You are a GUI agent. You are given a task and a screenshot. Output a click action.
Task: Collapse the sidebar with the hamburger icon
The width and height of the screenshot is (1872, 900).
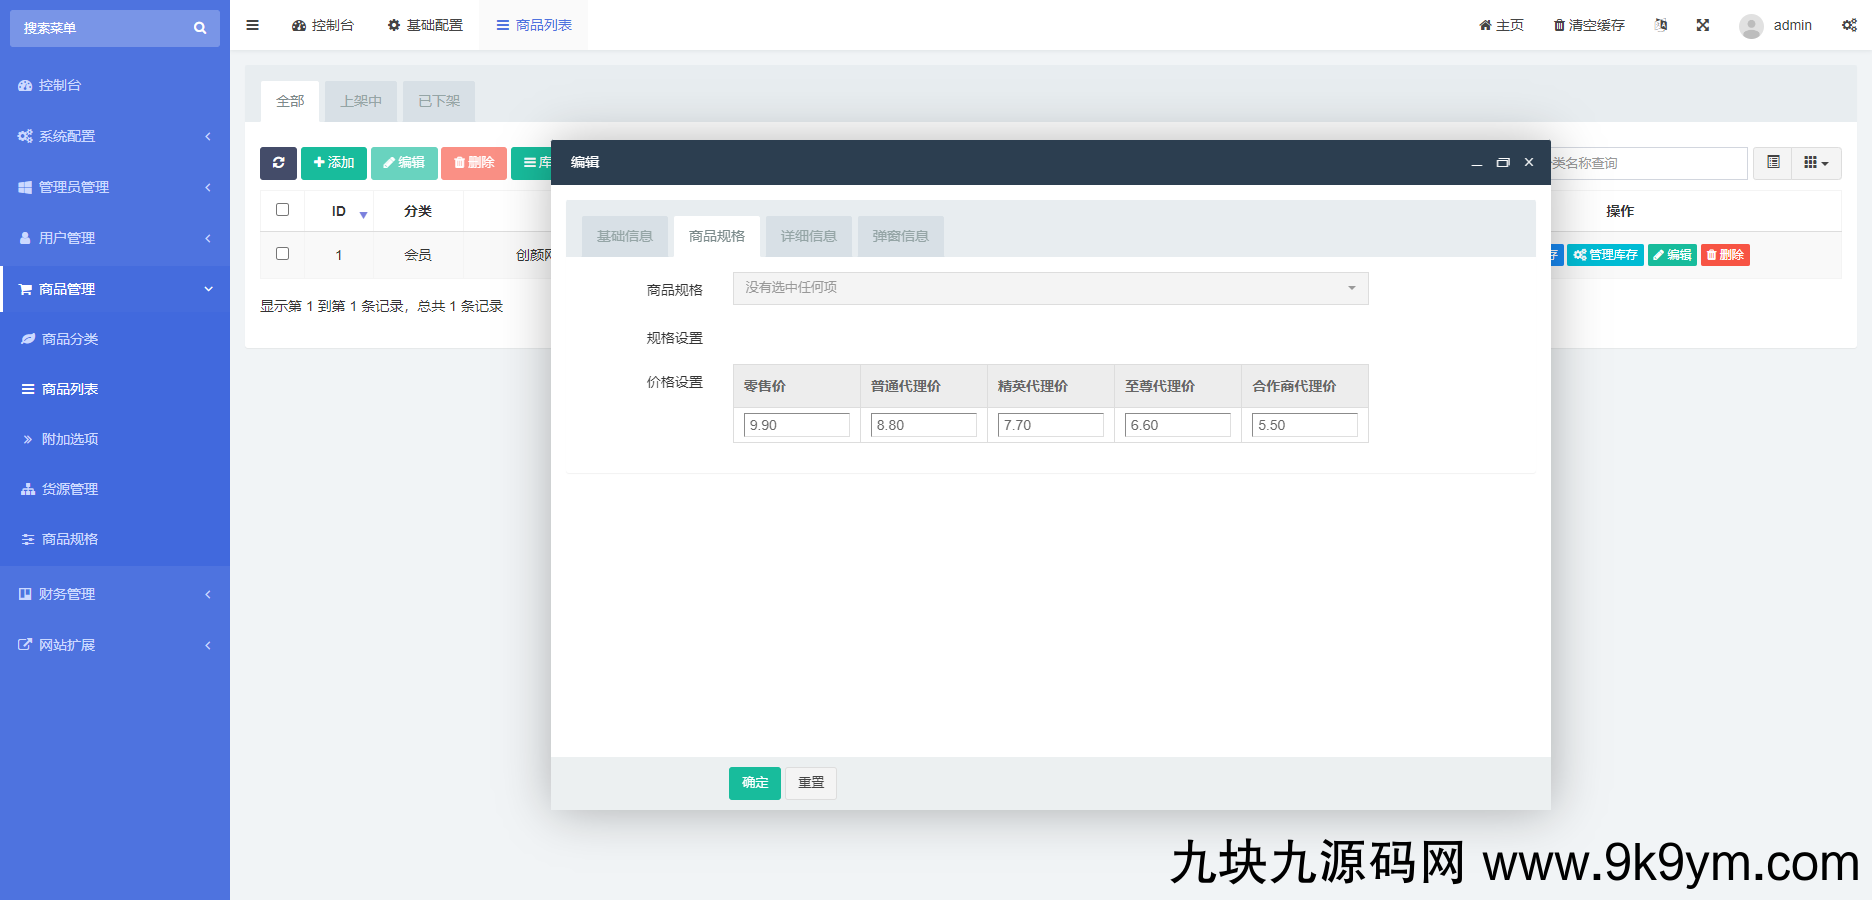[x=252, y=25]
